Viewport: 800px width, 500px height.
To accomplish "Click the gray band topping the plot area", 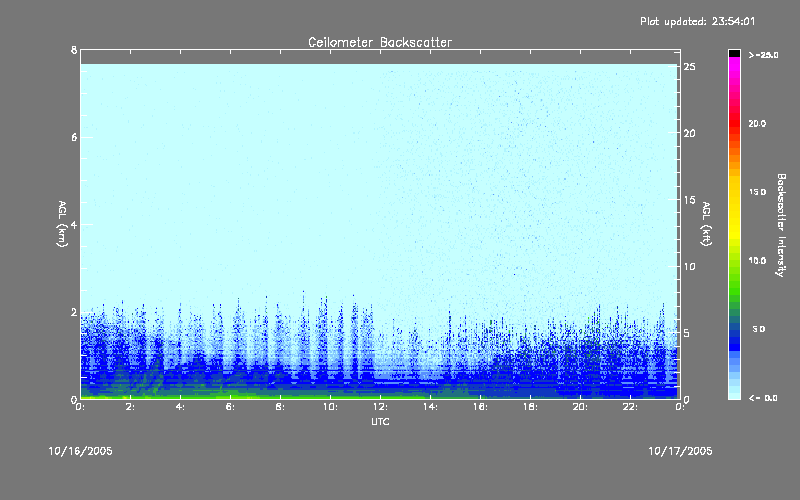I will coord(380,57).
